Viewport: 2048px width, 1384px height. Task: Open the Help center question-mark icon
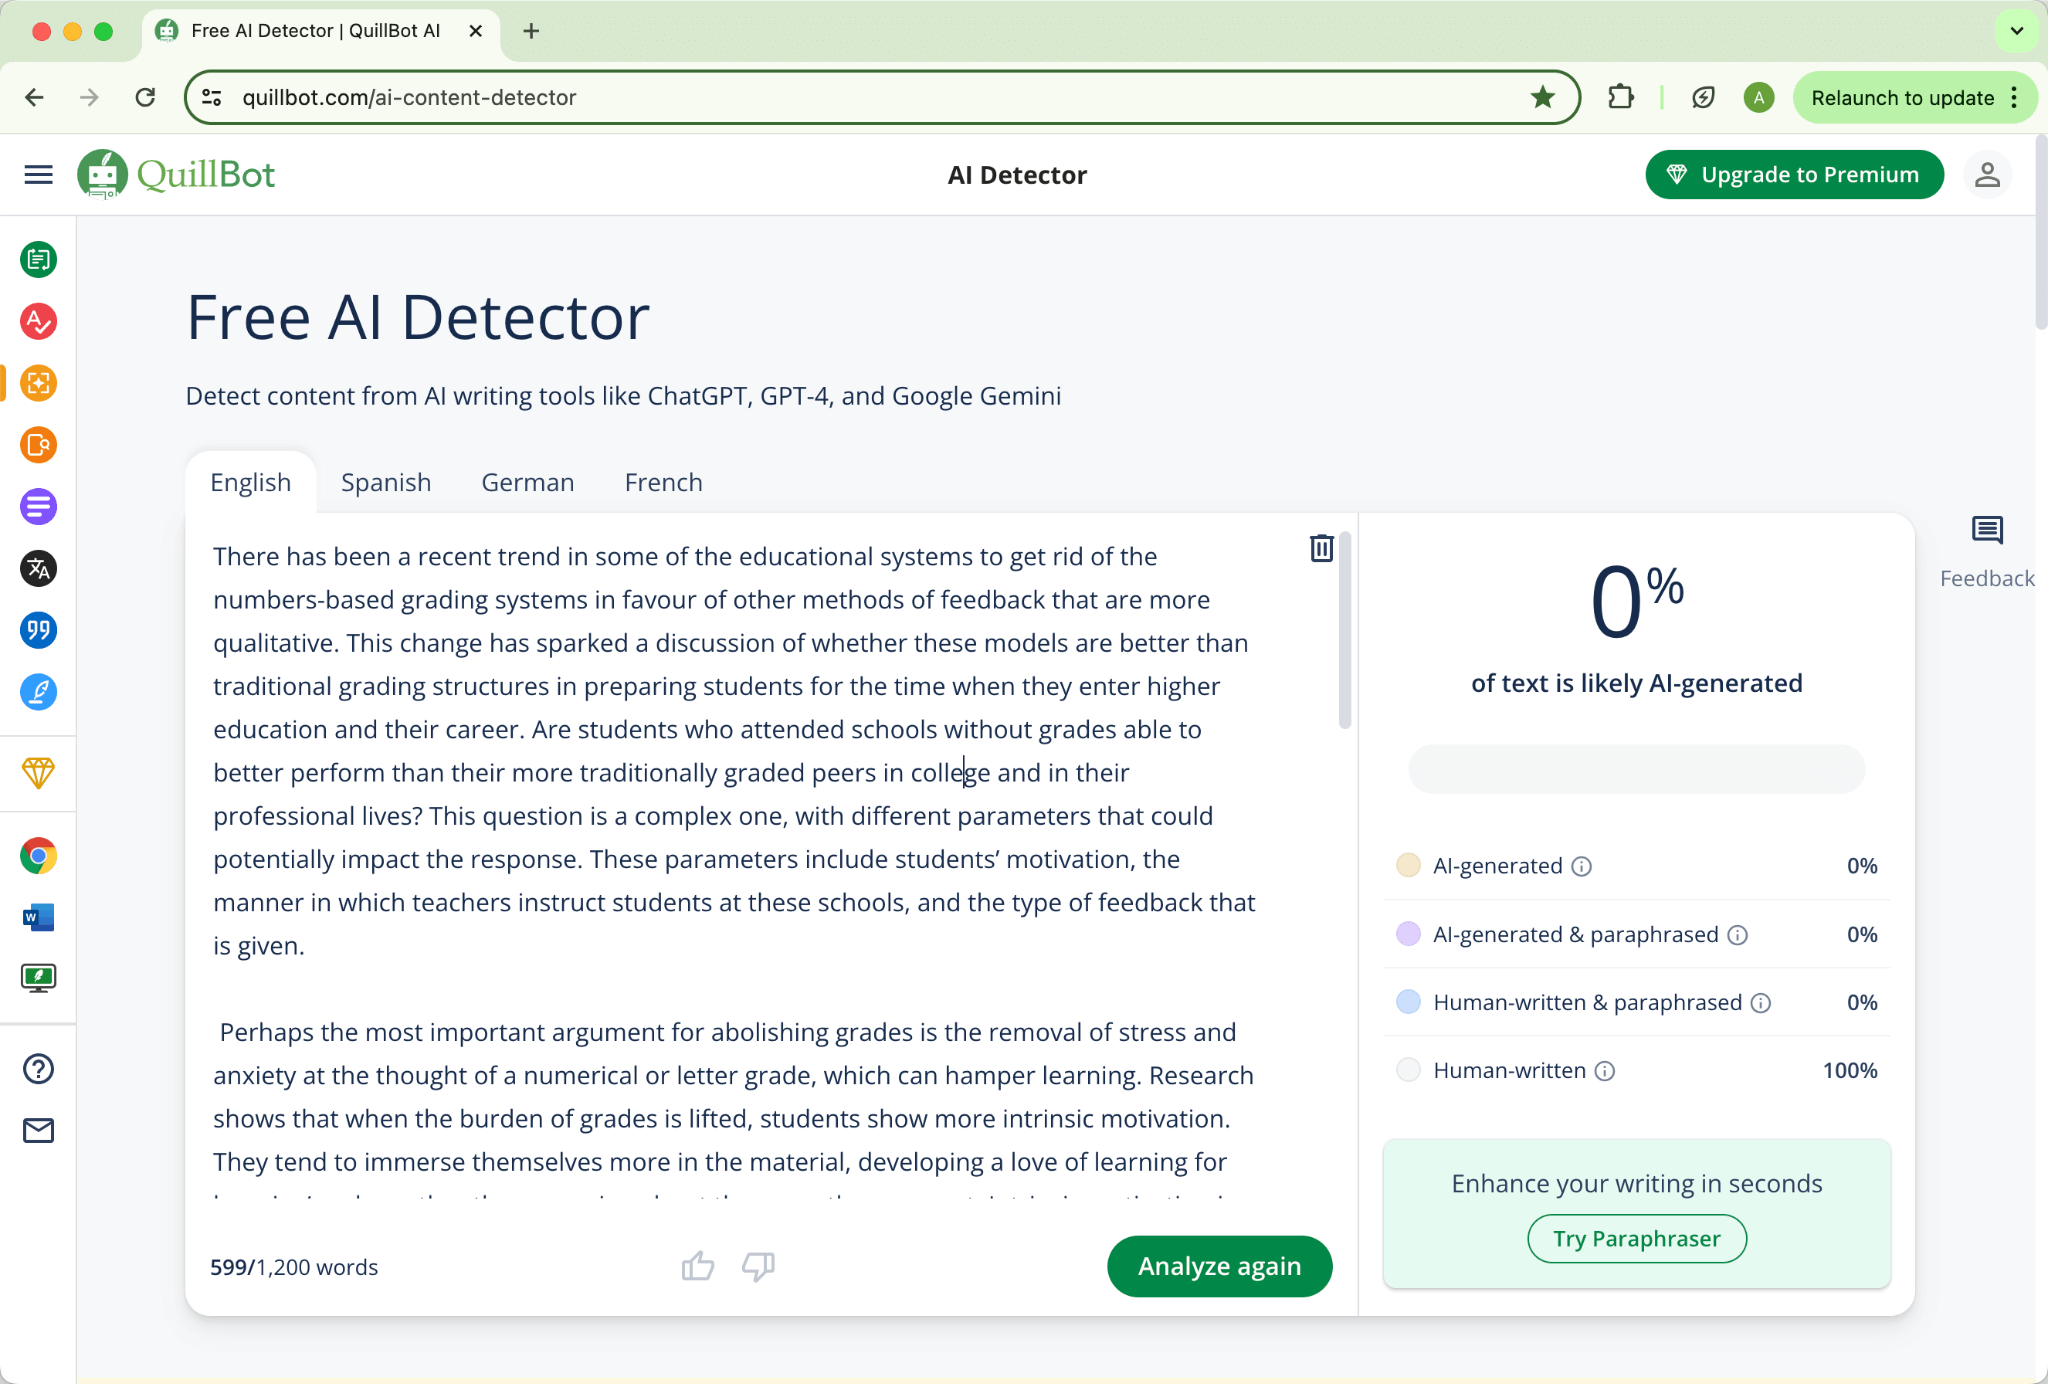pos(38,1069)
